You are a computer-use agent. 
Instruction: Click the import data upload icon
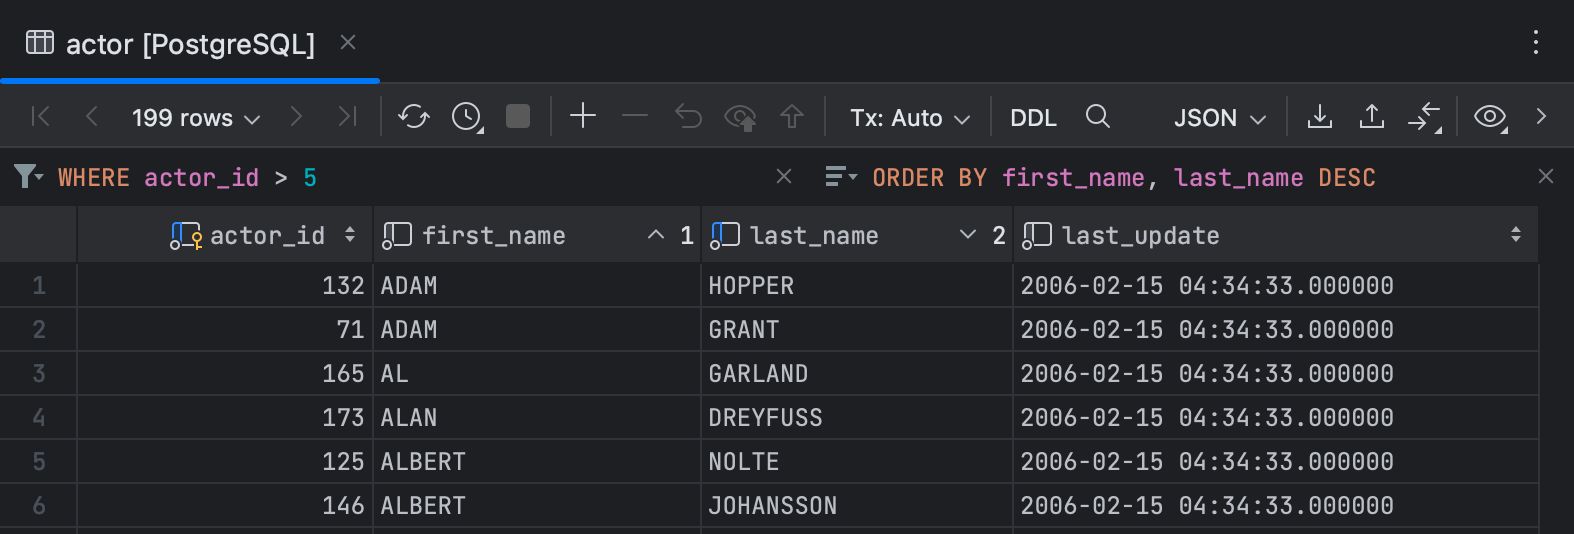[1372, 117]
